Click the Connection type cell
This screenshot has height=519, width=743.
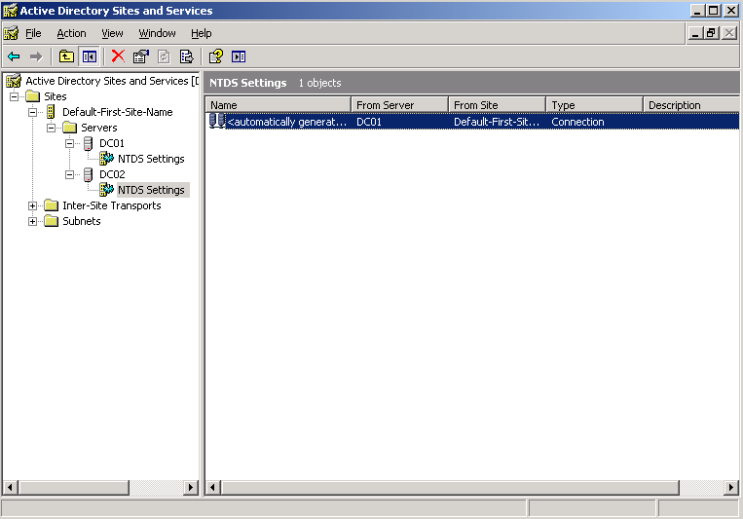coord(578,122)
